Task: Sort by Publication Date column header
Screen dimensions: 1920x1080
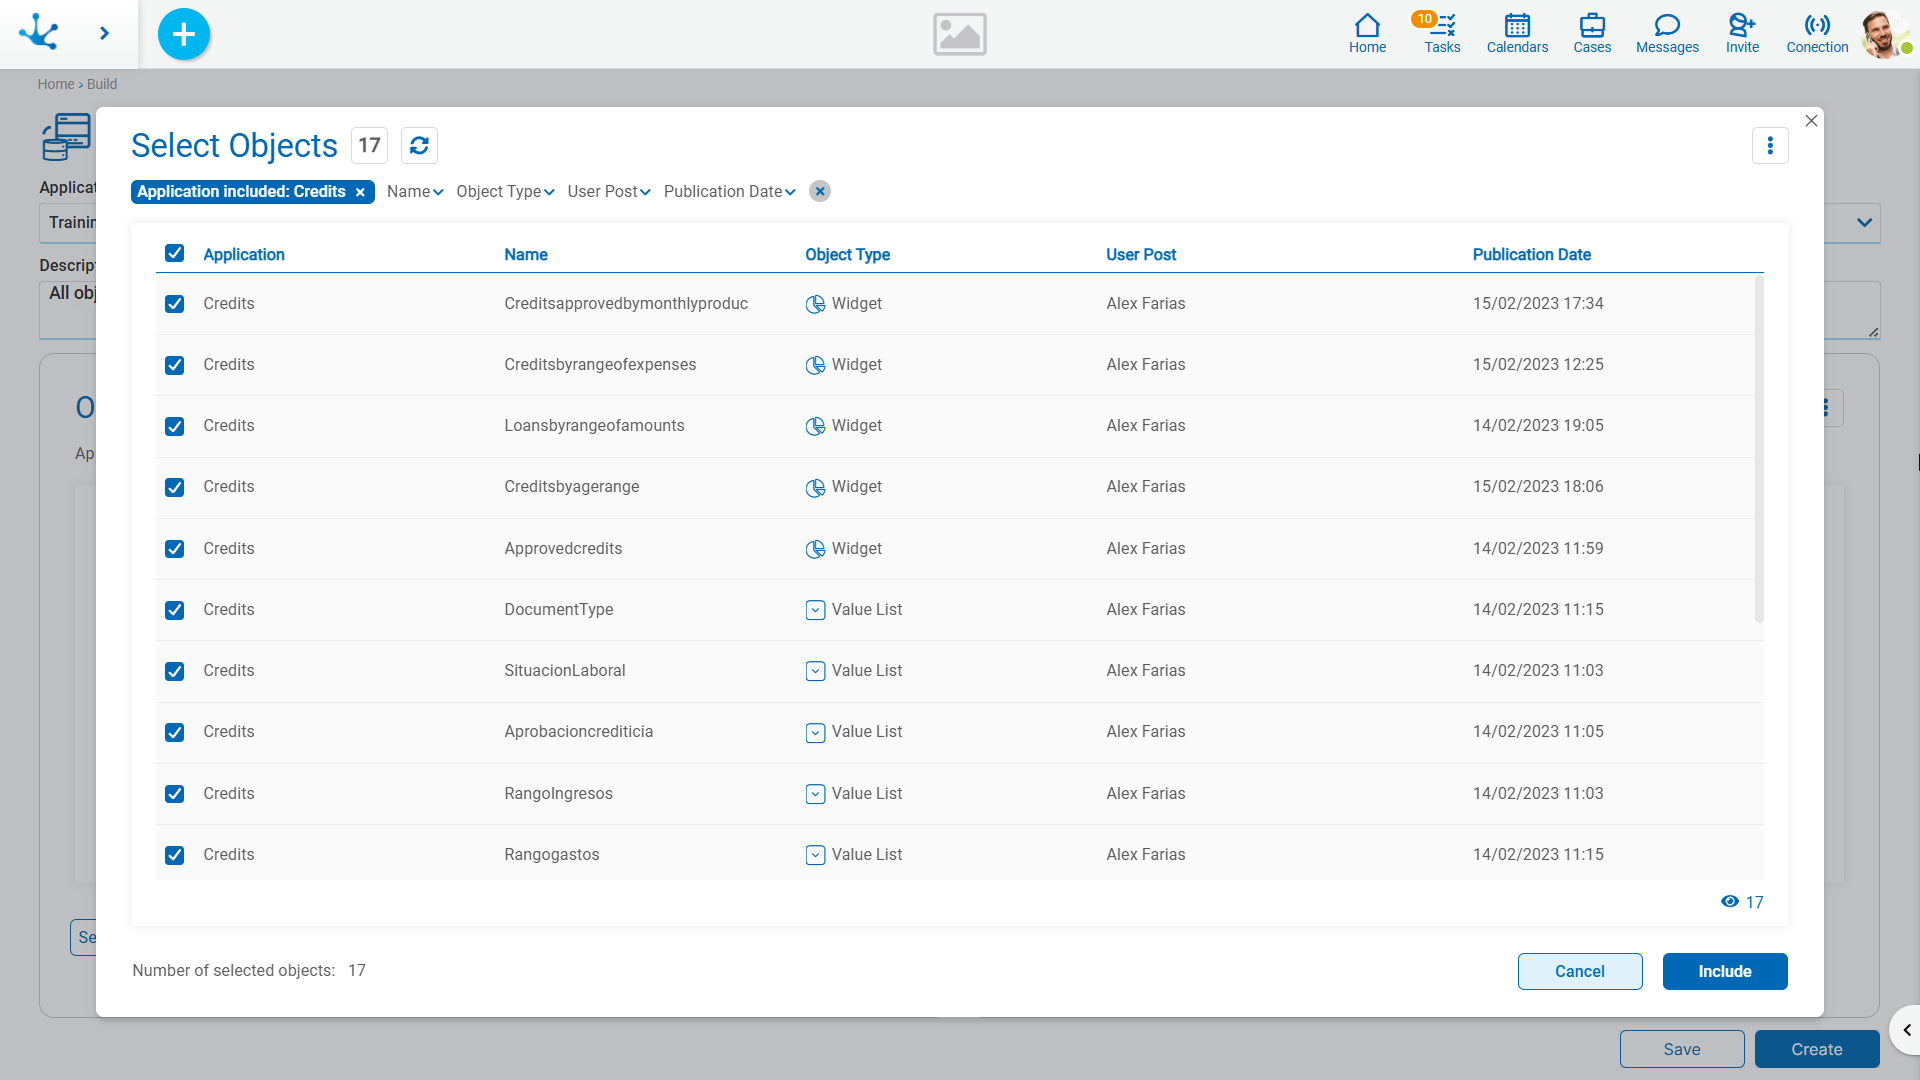Action: coord(1531,255)
